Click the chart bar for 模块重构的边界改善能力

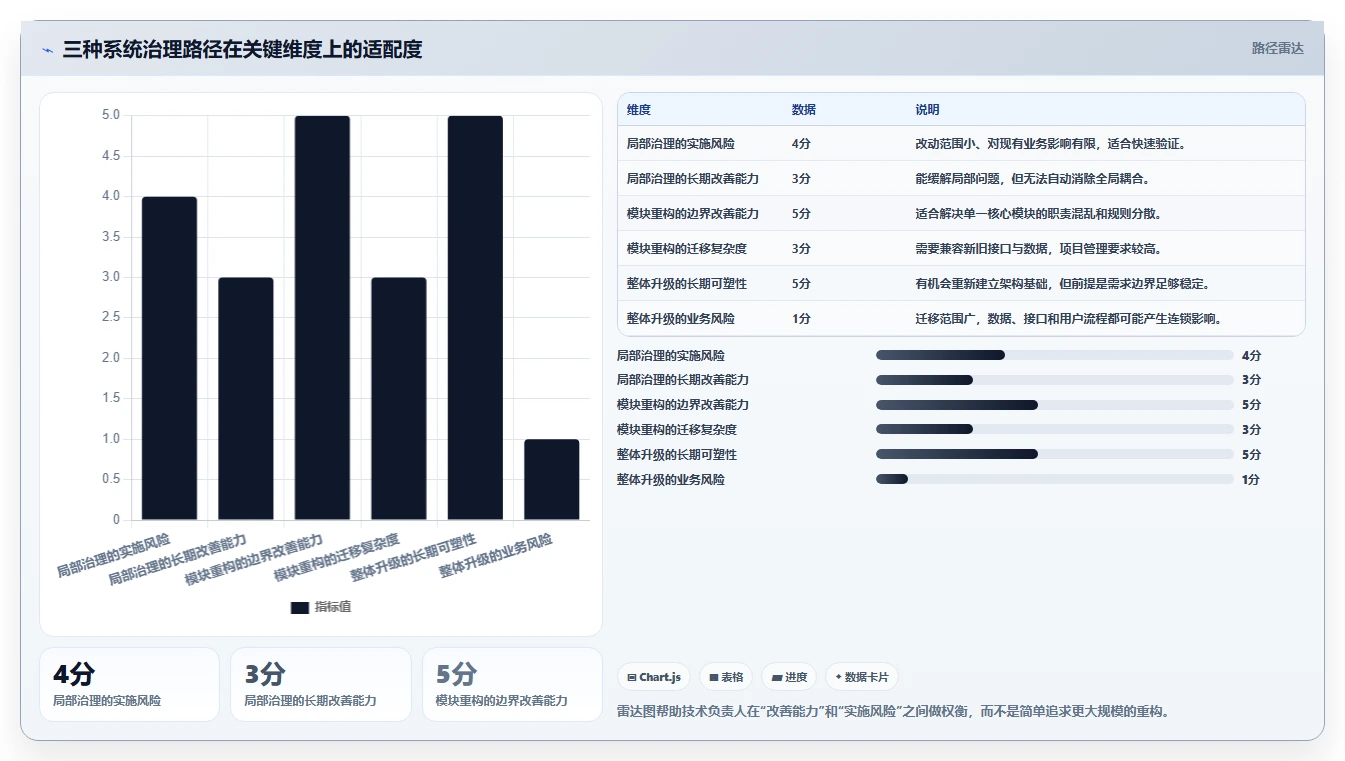click(x=322, y=318)
